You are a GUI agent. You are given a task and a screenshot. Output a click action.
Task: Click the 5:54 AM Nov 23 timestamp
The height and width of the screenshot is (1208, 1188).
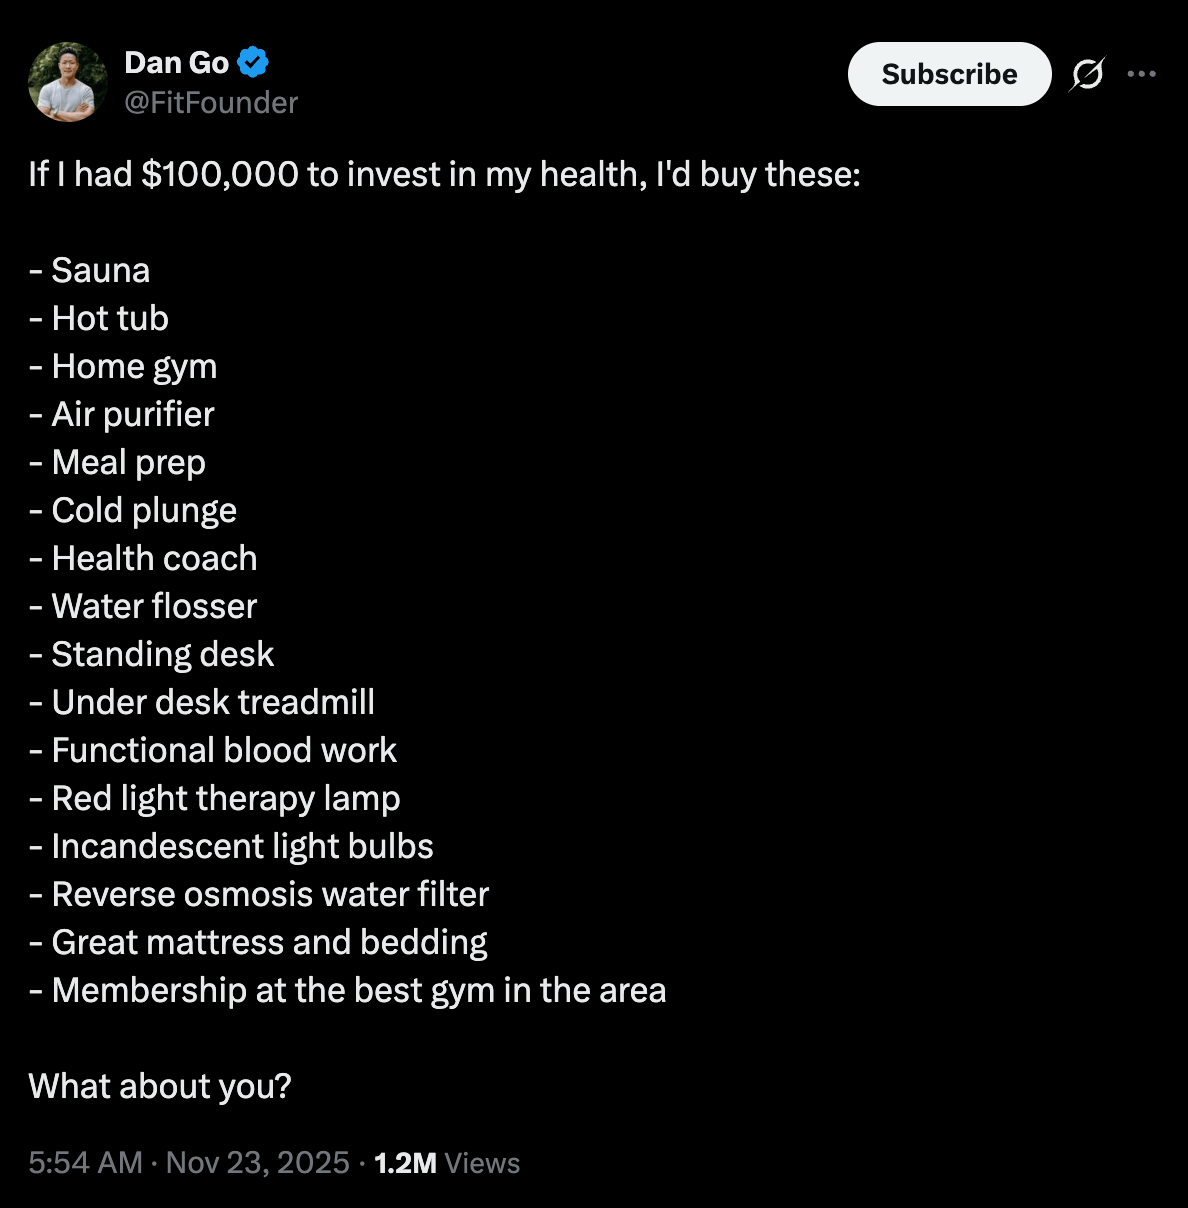tap(189, 1163)
